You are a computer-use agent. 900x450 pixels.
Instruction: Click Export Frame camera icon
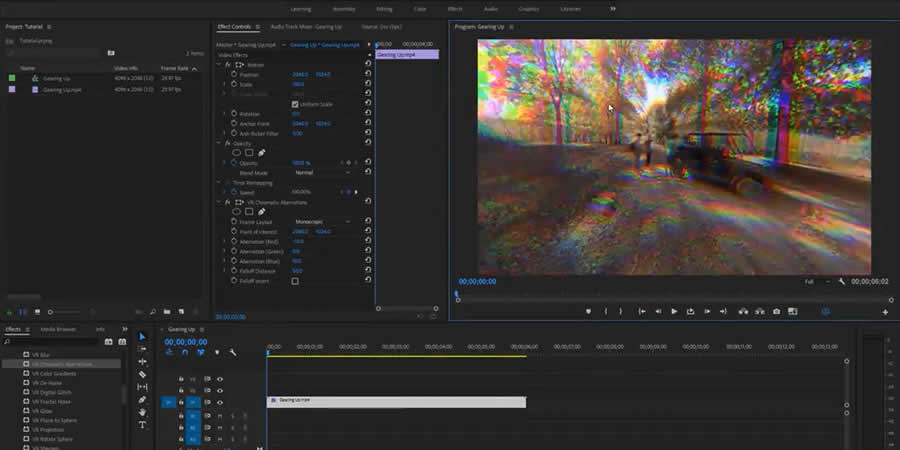(776, 311)
